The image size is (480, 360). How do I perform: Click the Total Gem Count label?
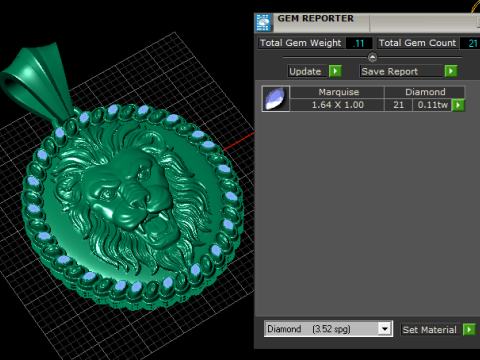418,43
